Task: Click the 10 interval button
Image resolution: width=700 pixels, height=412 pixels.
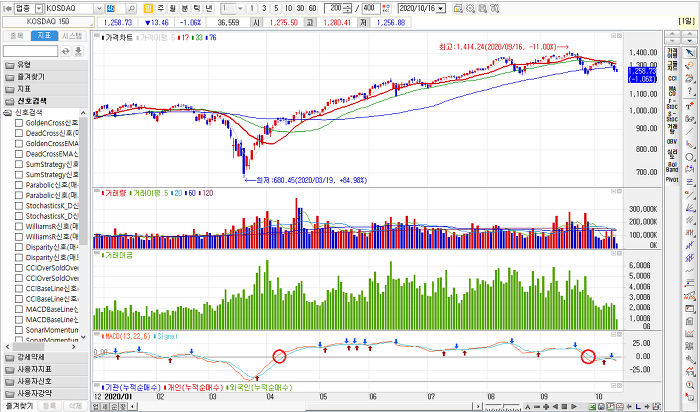Action: point(288,8)
